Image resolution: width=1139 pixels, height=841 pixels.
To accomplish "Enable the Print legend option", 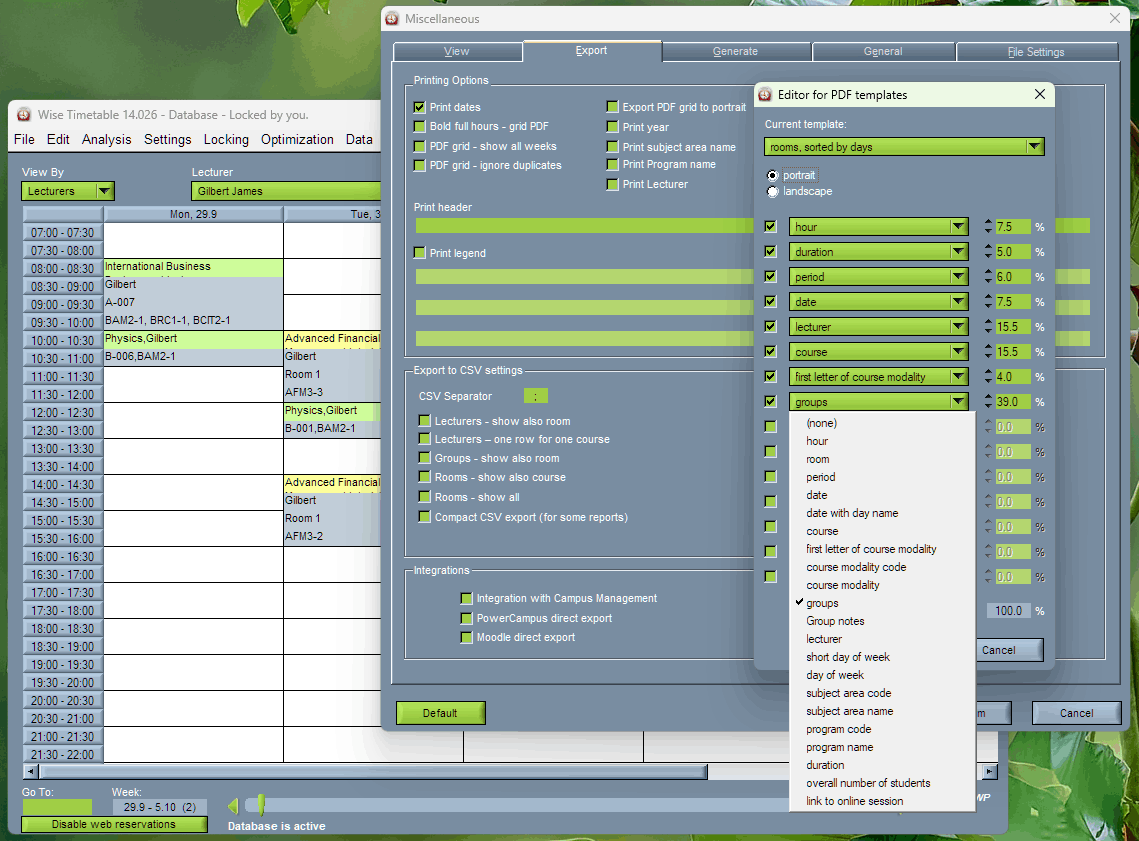I will click(x=418, y=253).
